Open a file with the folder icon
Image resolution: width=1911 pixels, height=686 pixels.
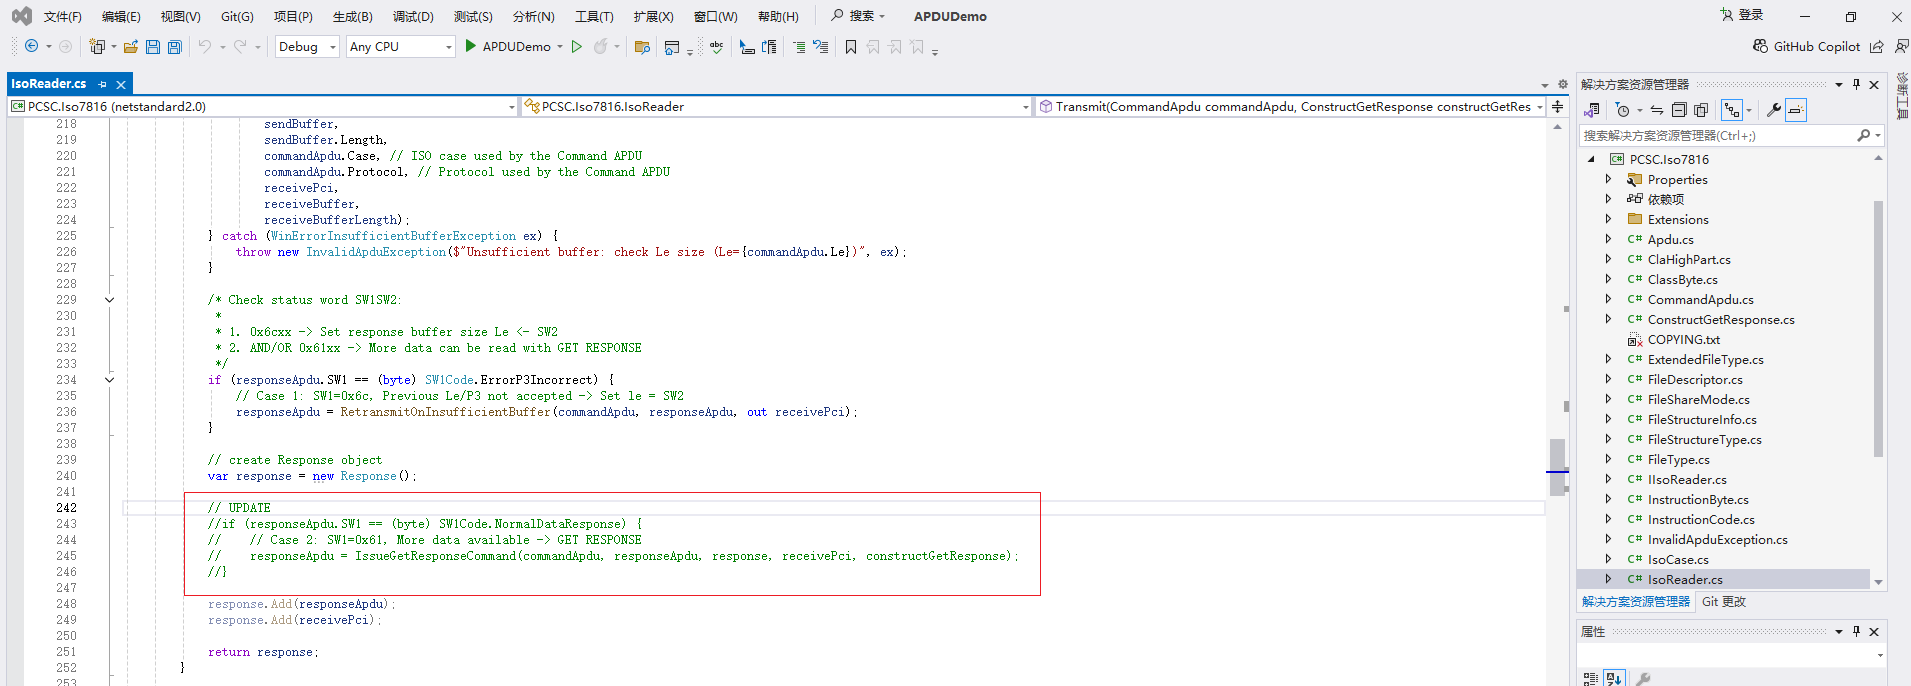coord(131,47)
